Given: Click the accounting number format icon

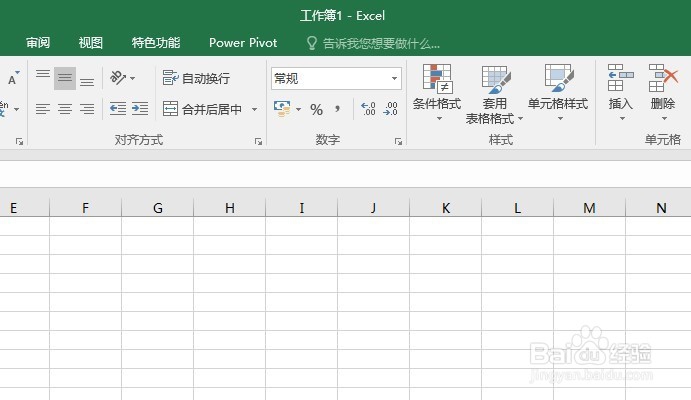Looking at the screenshot, I should tap(282, 109).
